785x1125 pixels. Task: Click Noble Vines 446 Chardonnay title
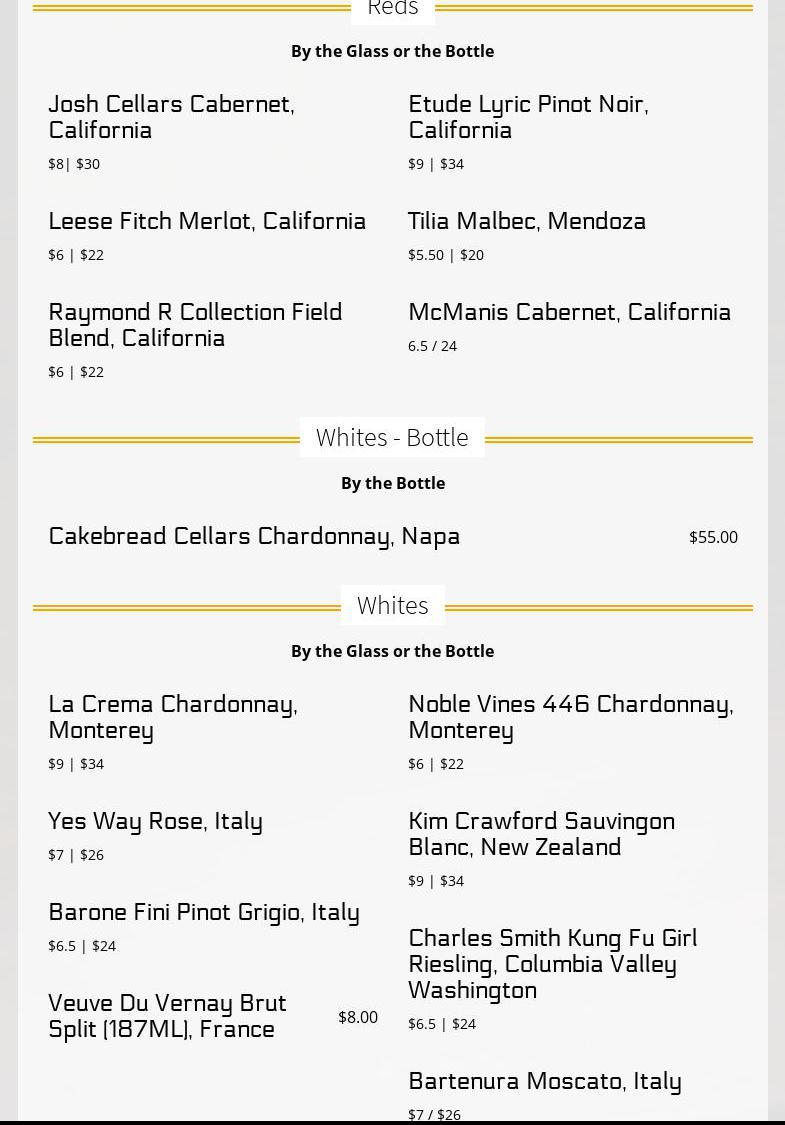pos(570,717)
